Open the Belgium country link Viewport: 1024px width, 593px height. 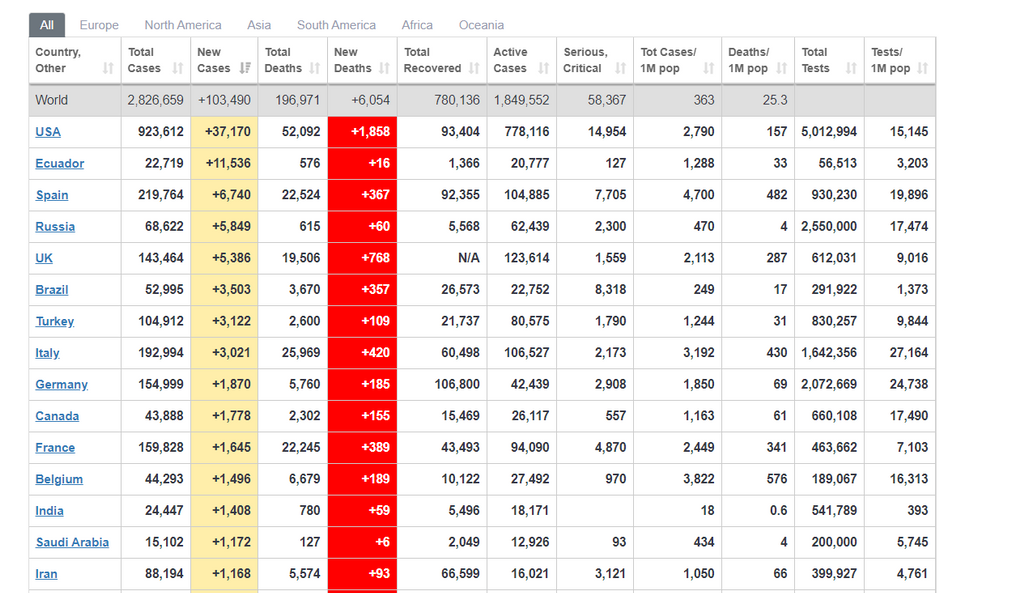point(59,479)
